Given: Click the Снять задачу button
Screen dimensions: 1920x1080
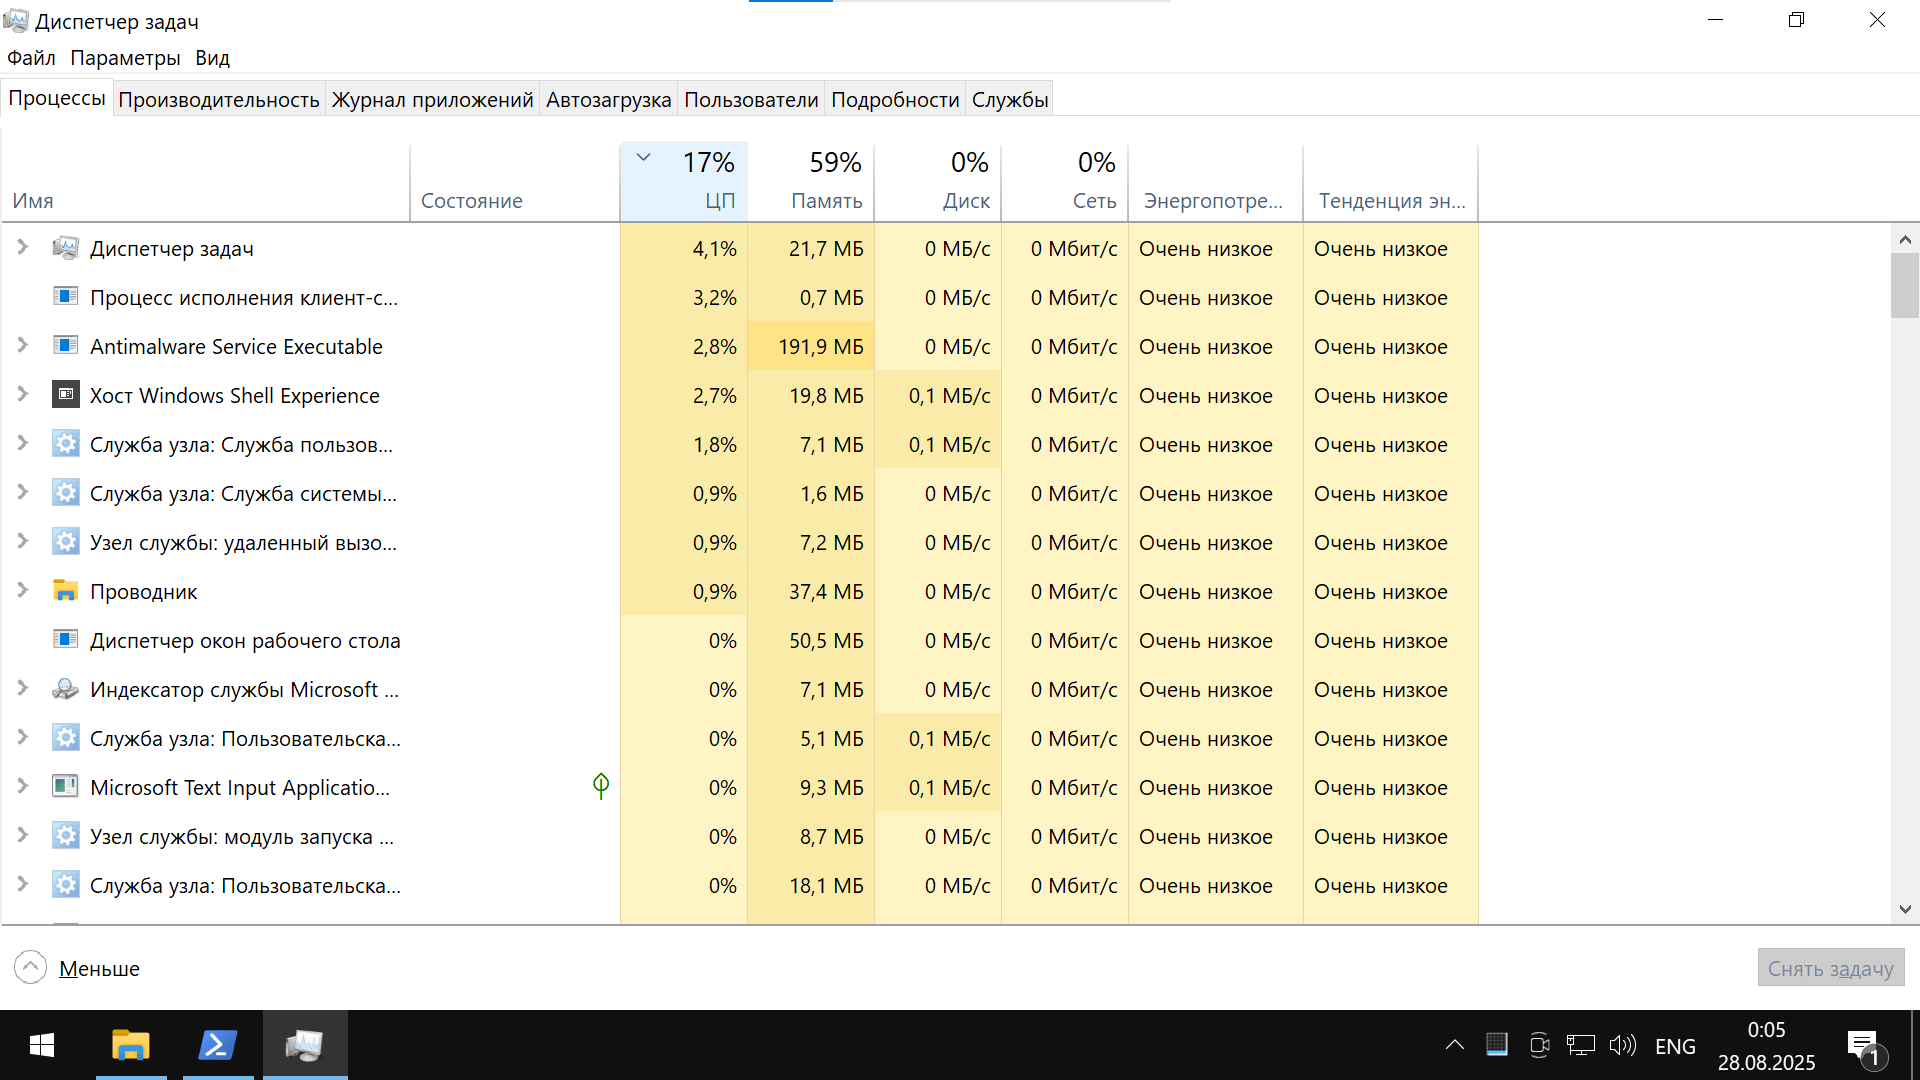Looking at the screenshot, I should click(1830, 968).
